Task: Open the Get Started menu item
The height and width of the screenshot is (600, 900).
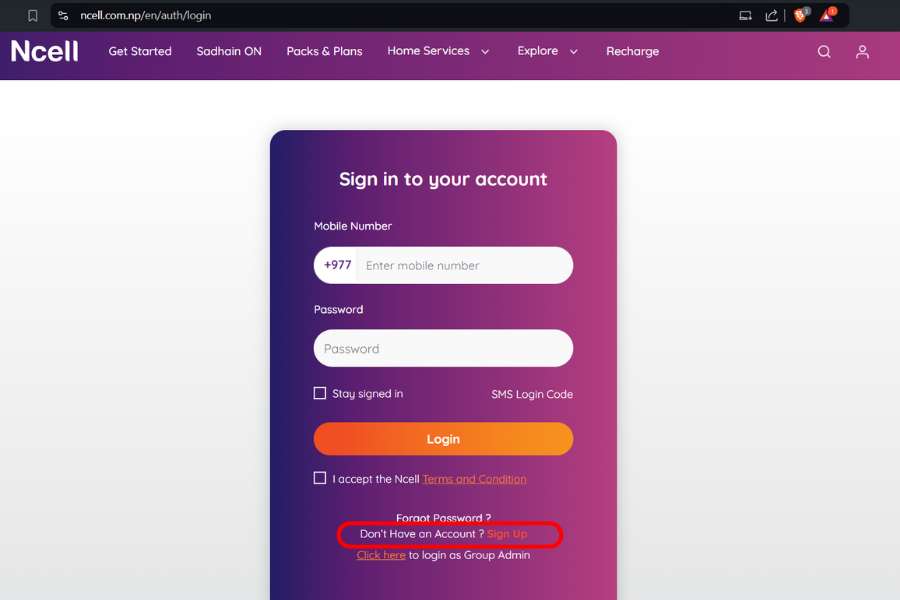Action: pos(140,51)
